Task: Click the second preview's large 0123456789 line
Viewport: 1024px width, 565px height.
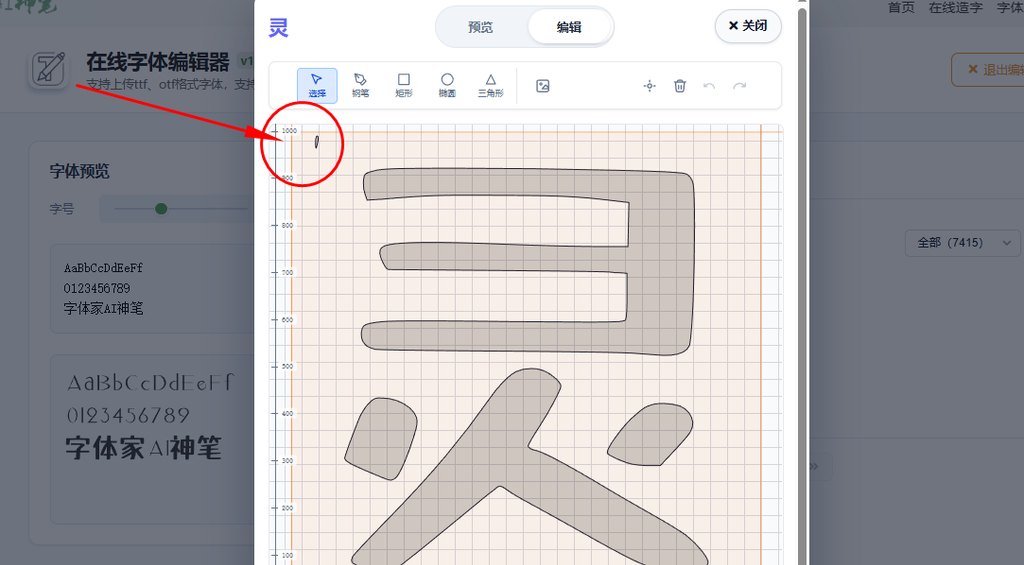Action: coord(128,415)
